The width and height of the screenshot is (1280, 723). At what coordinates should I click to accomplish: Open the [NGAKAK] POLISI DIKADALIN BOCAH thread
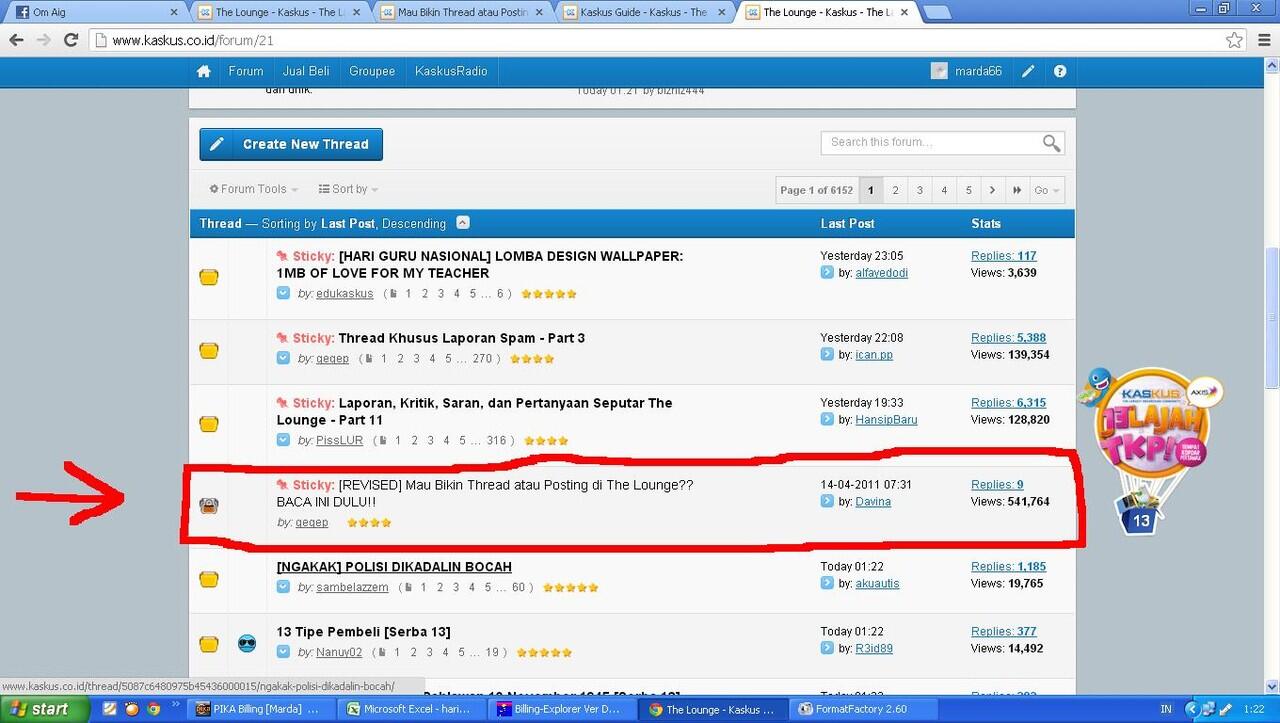pos(394,566)
